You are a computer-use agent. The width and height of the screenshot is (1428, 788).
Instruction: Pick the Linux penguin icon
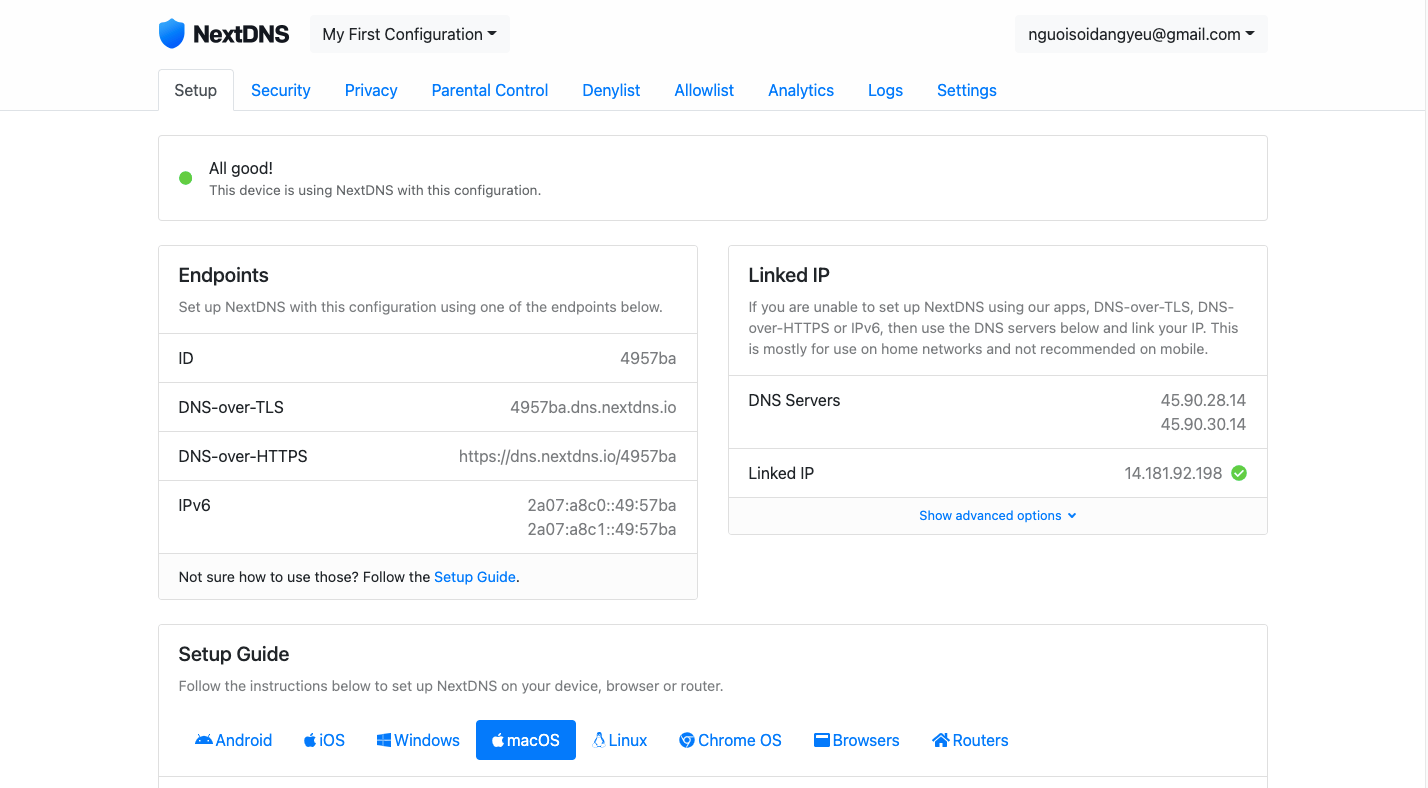(600, 740)
